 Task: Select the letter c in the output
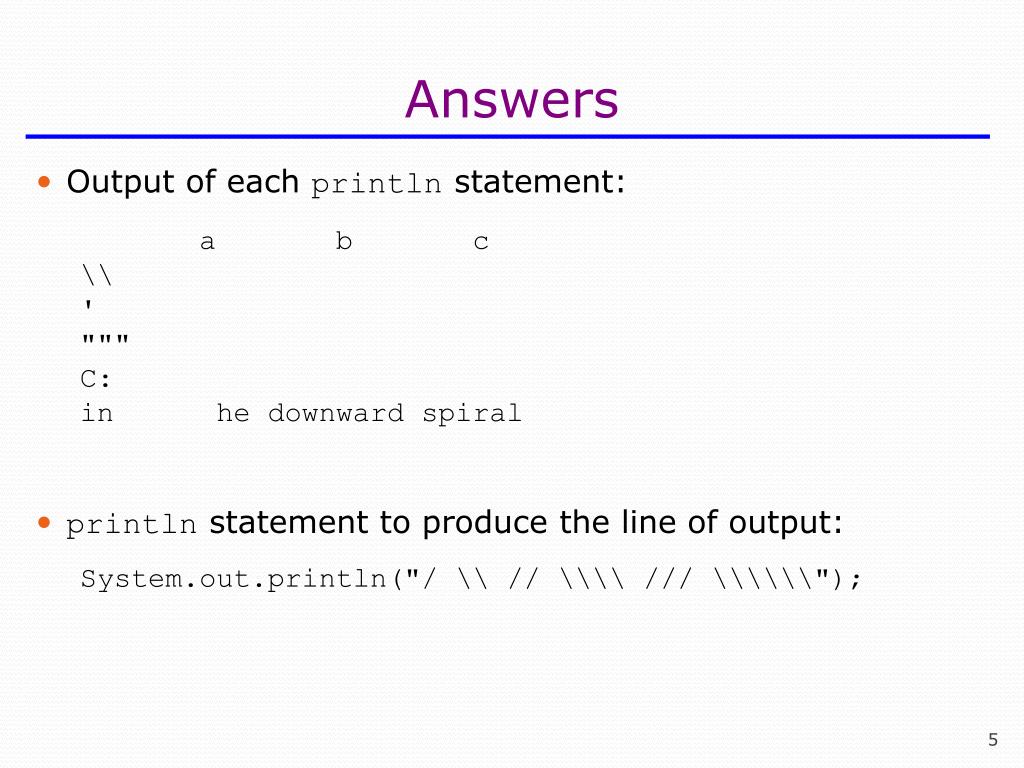tap(481, 242)
